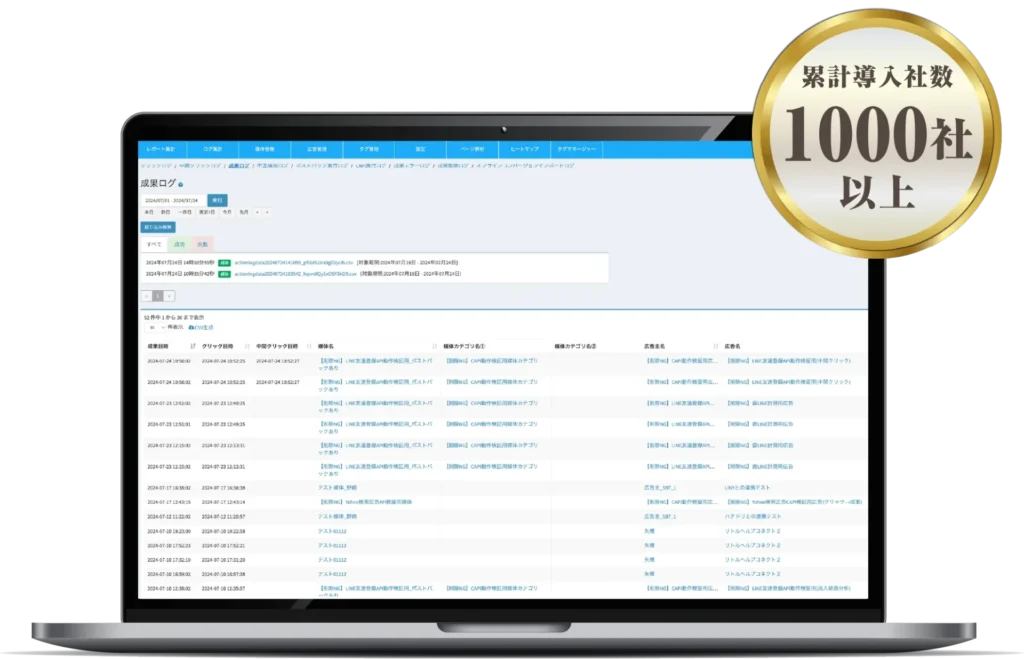This screenshot has height=659, width=1024.
Task: Click the help icon beside 成果ログ title
Action: (180, 185)
